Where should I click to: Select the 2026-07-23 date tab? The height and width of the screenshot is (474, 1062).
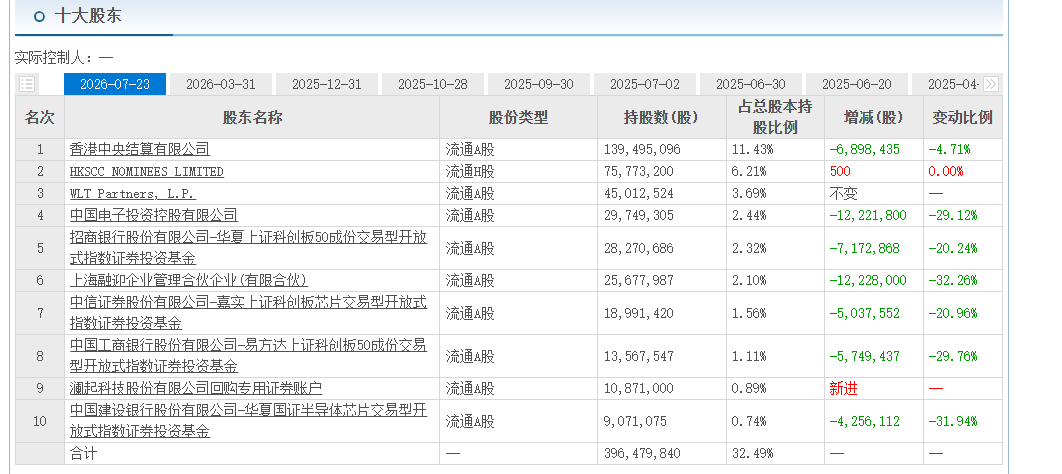pyautogui.click(x=115, y=84)
